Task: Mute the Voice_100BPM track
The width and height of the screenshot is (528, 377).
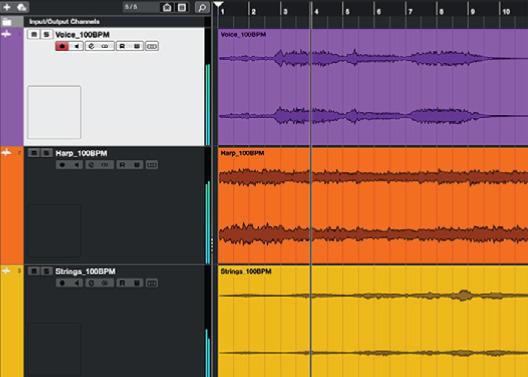Action: click(x=34, y=34)
